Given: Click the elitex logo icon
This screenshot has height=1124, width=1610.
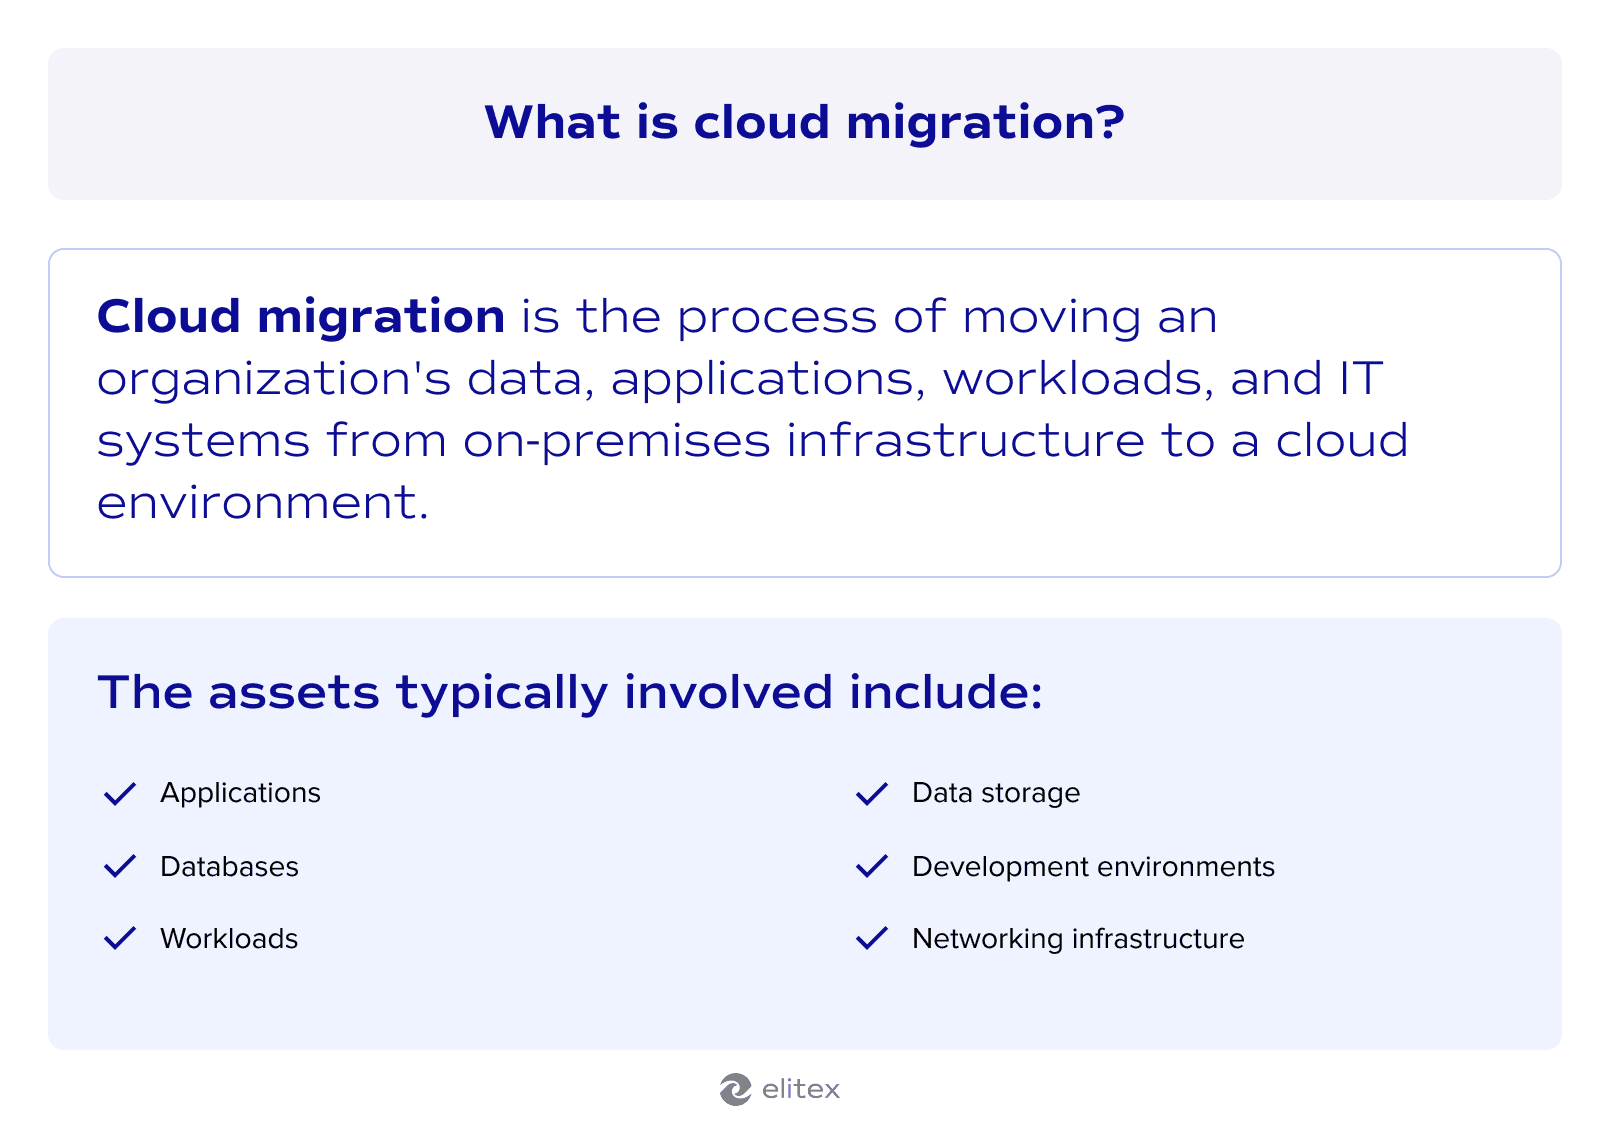Looking at the screenshot, I should click(x=735, y=1090).
